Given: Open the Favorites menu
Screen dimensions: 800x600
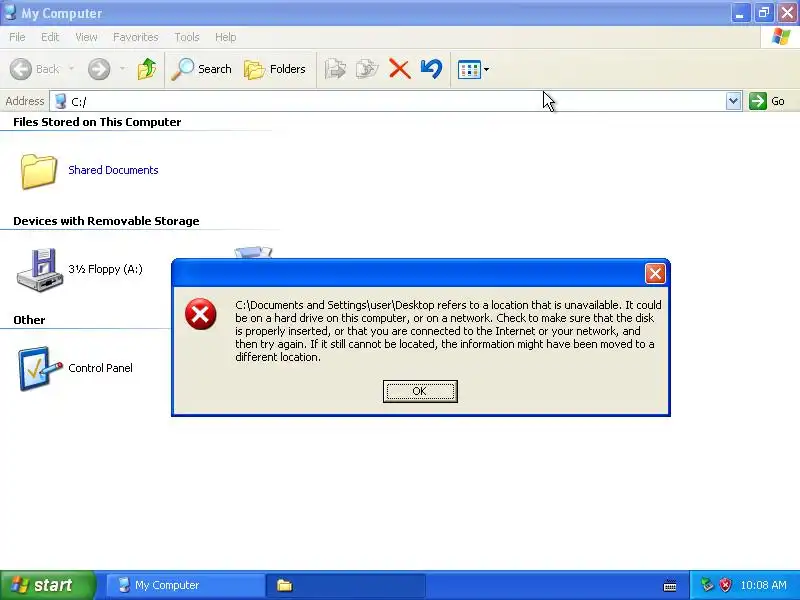Looking at the screenshot, I should pos(135,37).
